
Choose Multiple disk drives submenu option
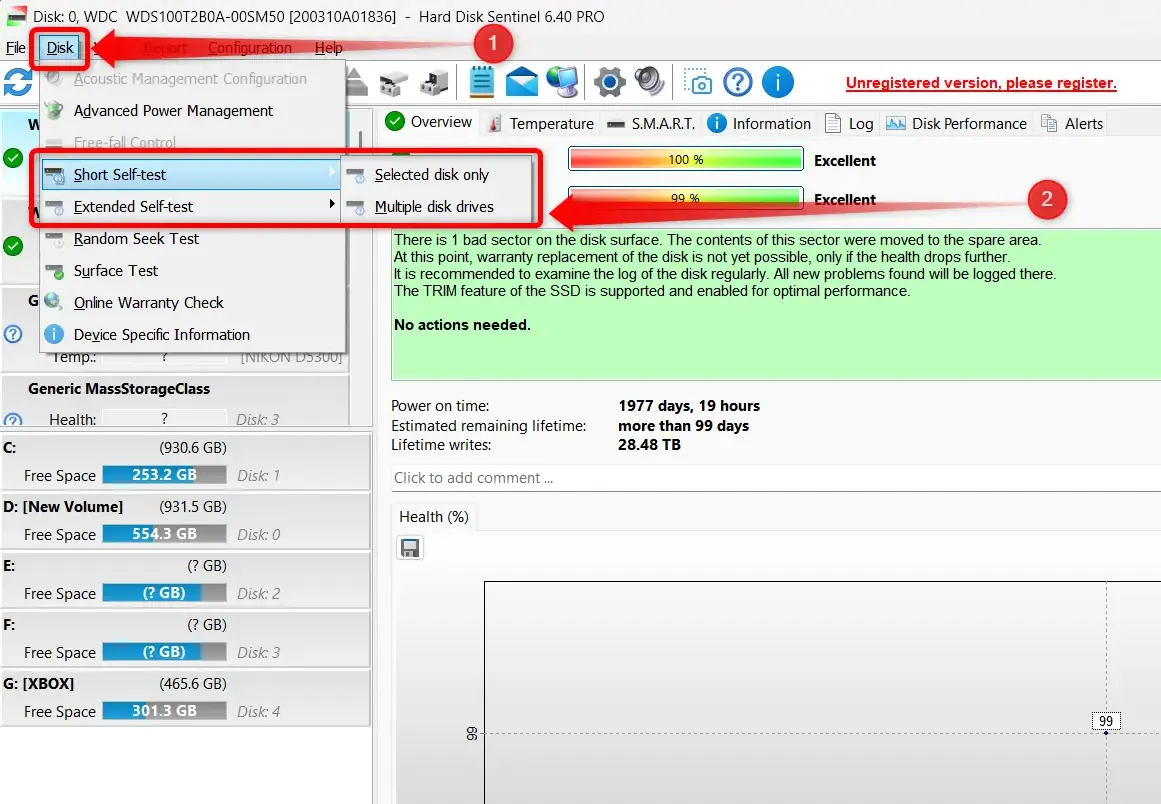pyautogui.click(x=437, y=207)
